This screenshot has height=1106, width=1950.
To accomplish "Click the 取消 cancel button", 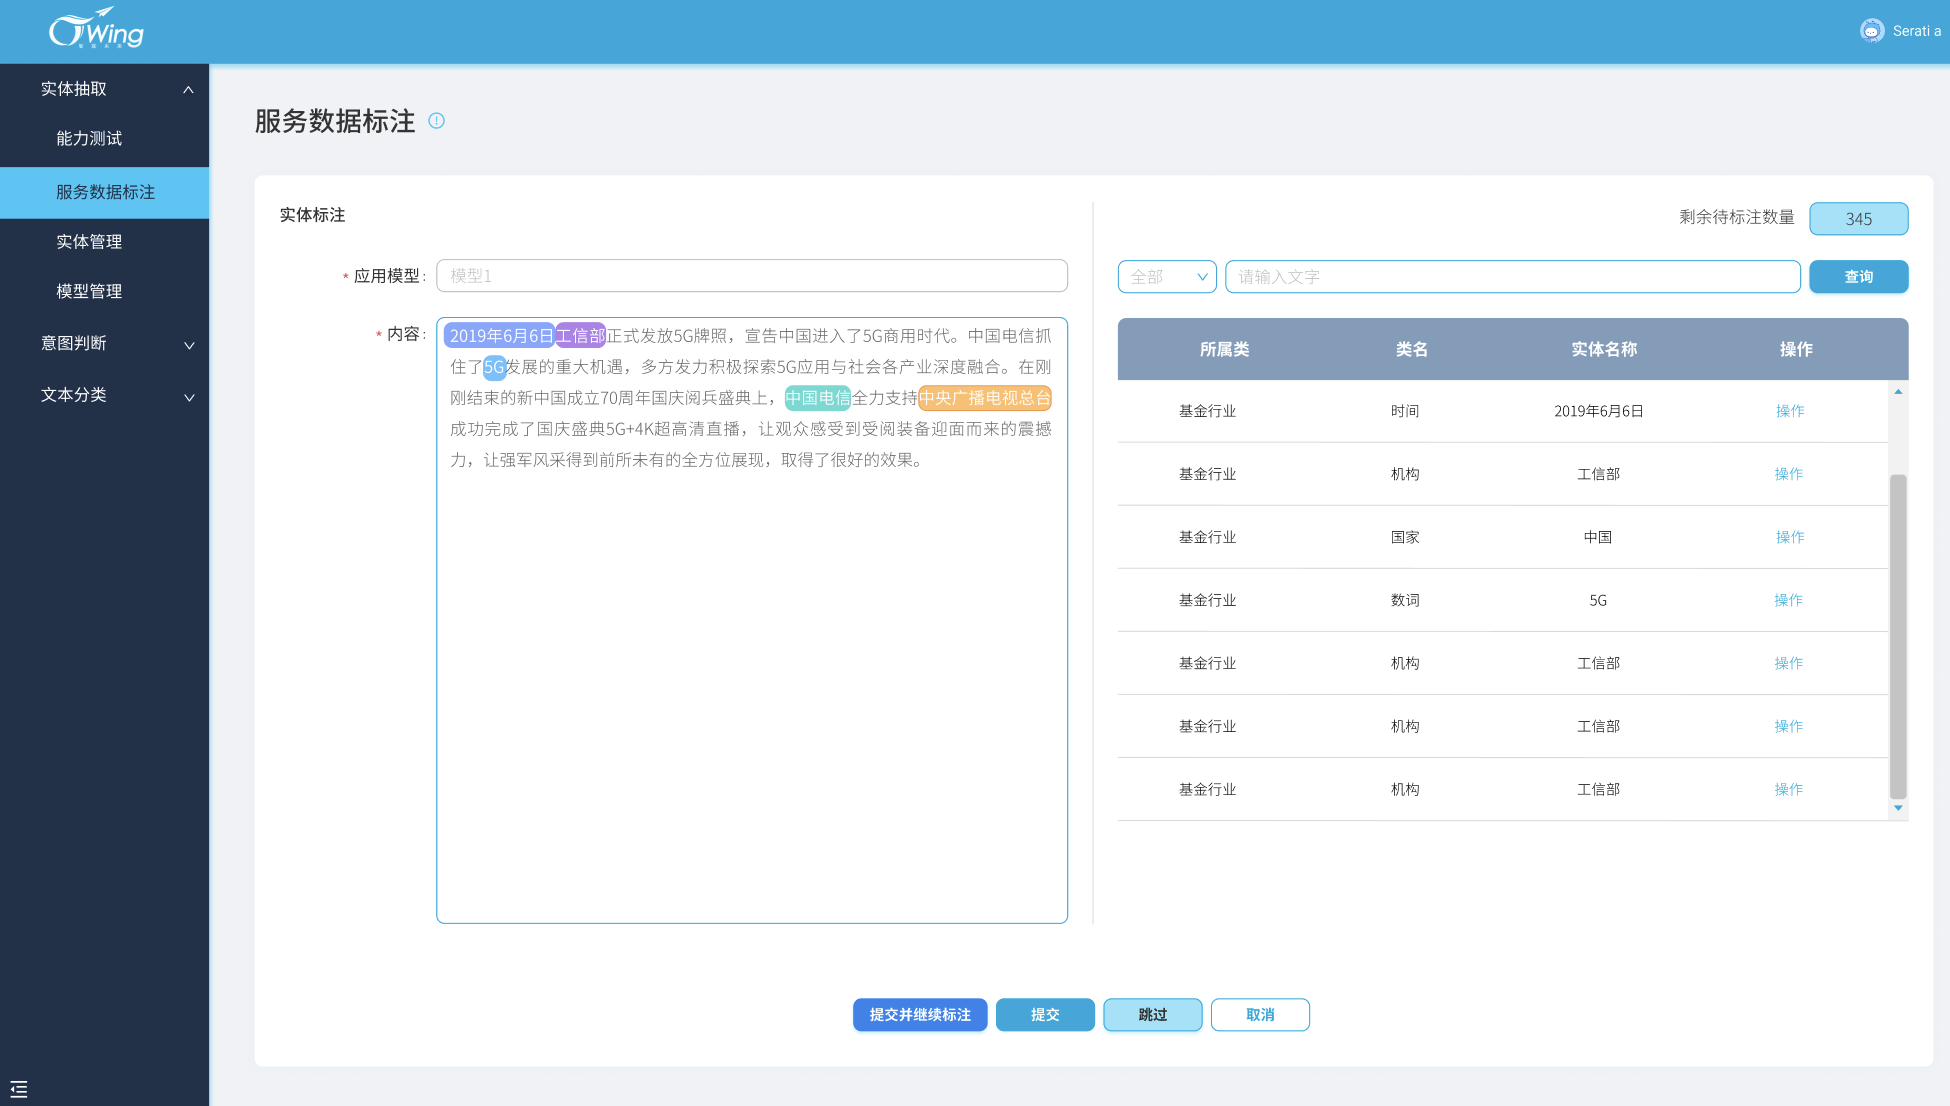I will point(1260,1015).
